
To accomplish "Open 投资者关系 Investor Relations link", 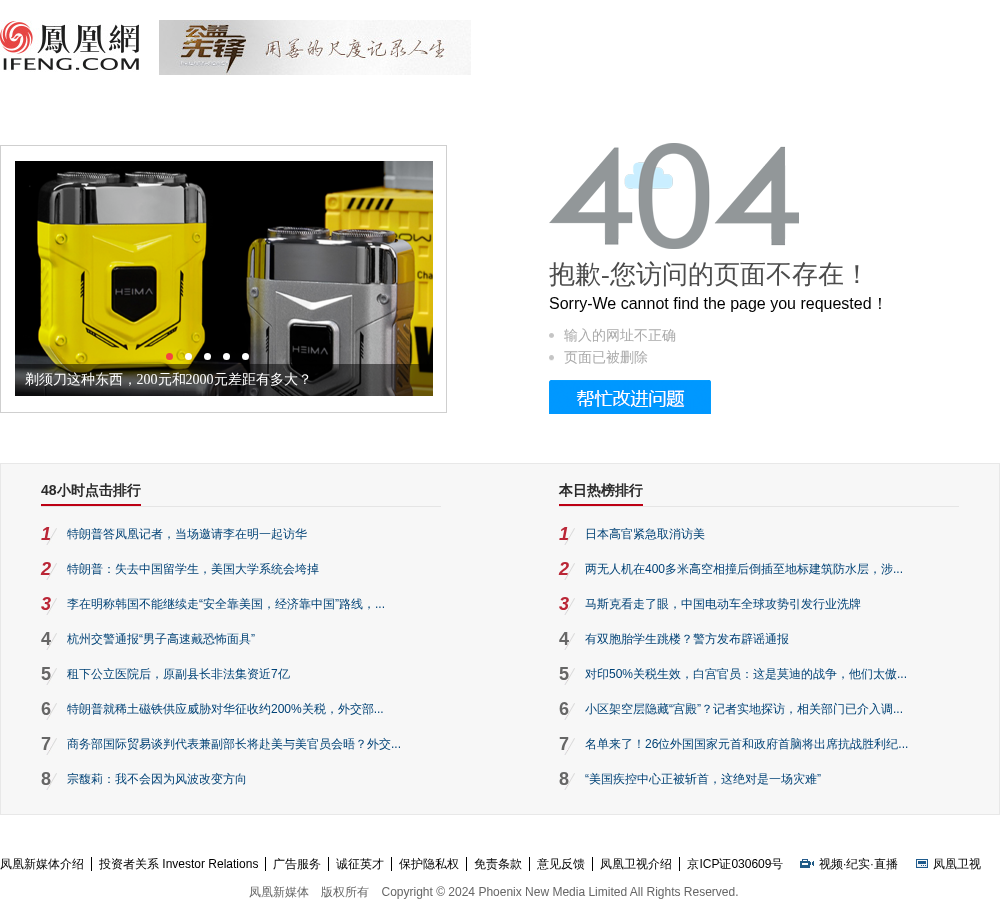I will pyautogui.click(x=179, y=864).
